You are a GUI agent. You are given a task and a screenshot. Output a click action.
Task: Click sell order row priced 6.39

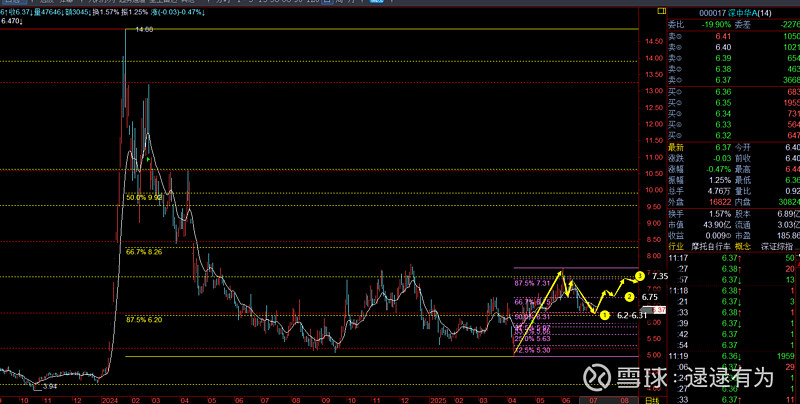point(734,58)
